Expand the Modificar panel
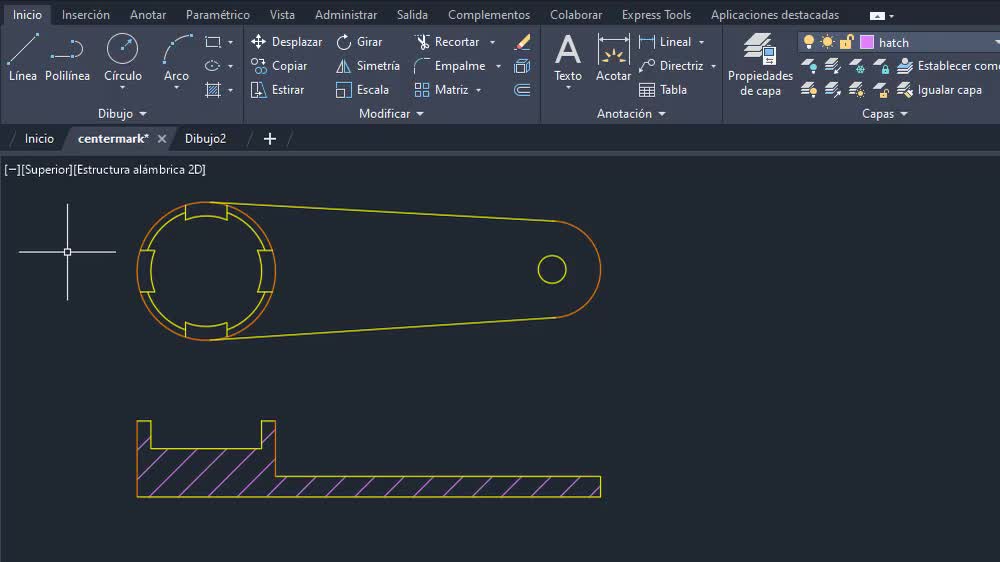Image resolution: width=1000 pixels, height=562 pixels. click(391, 114)
